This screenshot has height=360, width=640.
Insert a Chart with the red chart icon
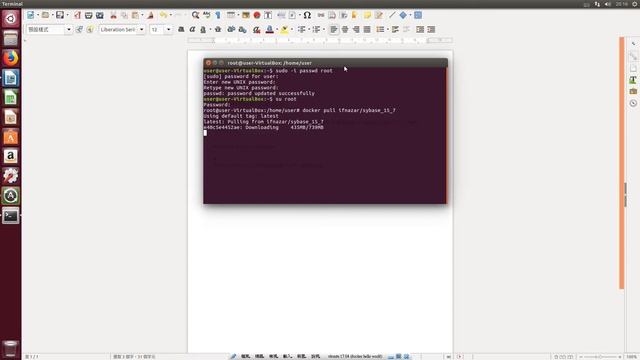pyautogui.click(x=257, y=15)
